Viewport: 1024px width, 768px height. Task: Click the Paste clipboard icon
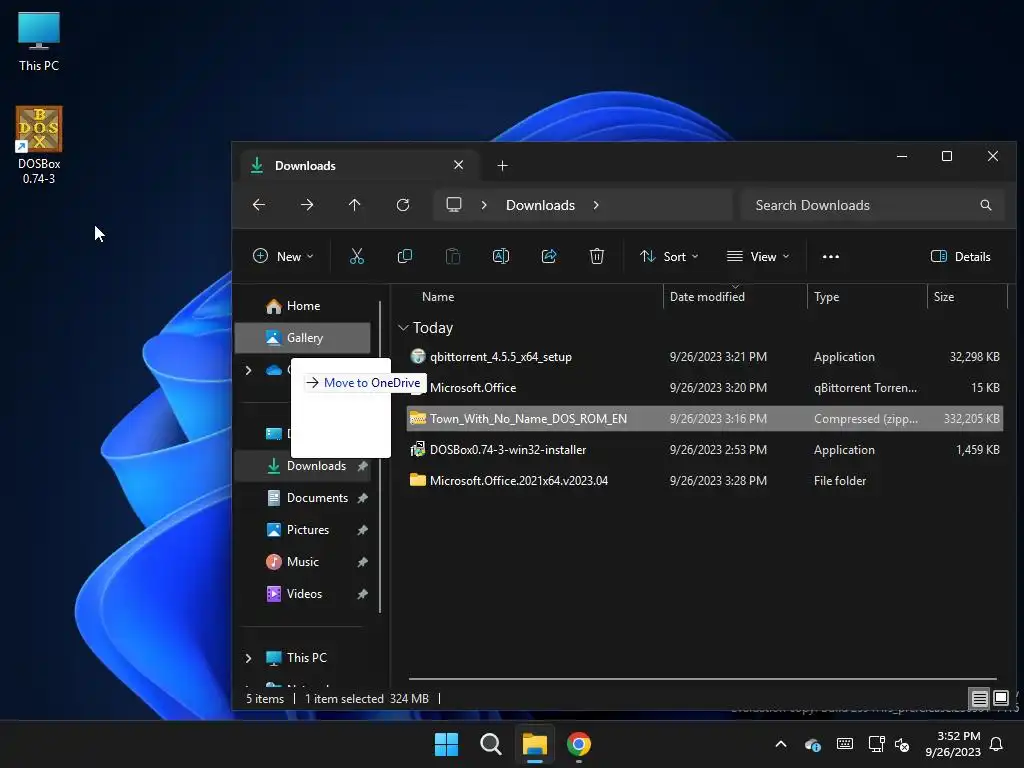453,257
